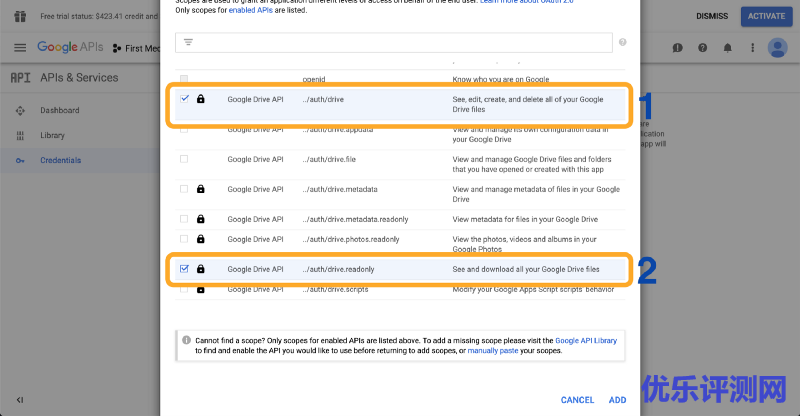
Task: Click ADD in the scopes dialog
Action: pos(617,400)
